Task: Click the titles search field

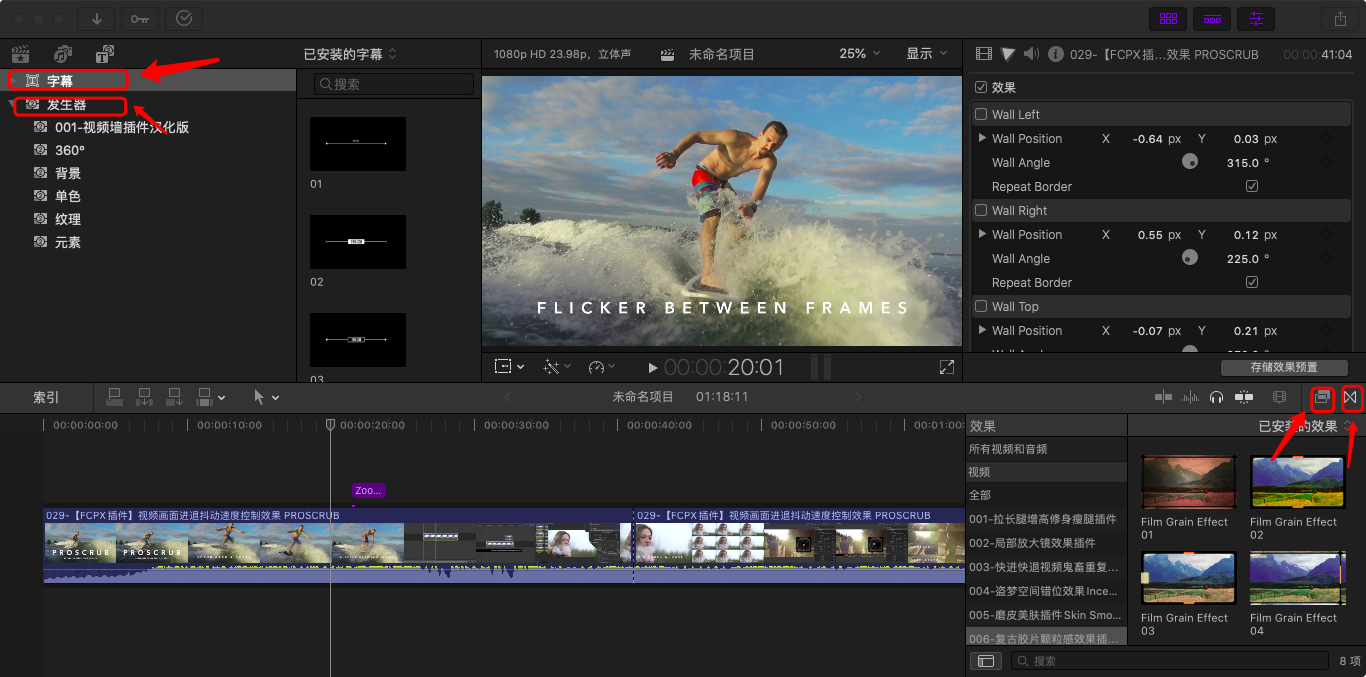Action: point(394,84)
